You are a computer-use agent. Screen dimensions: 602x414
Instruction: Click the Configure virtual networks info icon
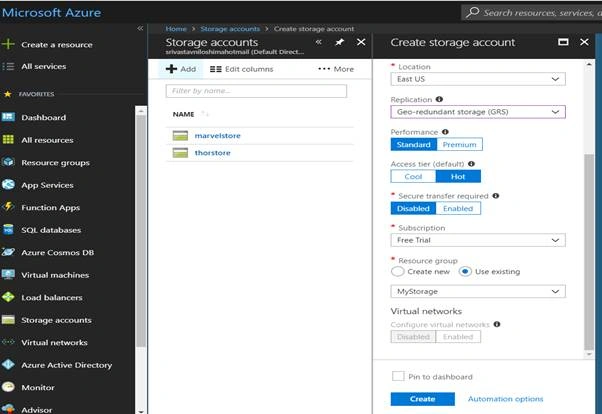click(x=497, y=324)
